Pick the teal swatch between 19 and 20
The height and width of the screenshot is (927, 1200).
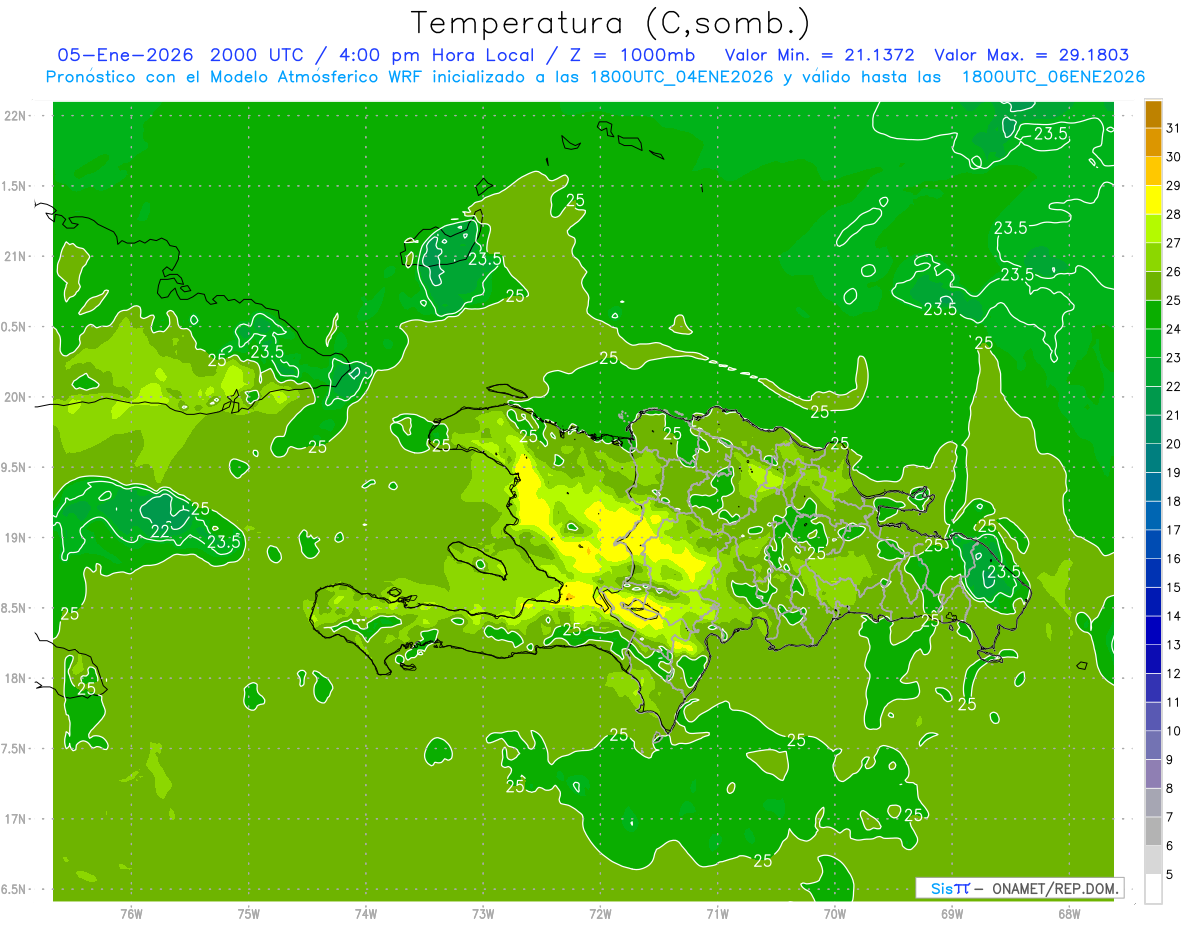pos(1153,458)
